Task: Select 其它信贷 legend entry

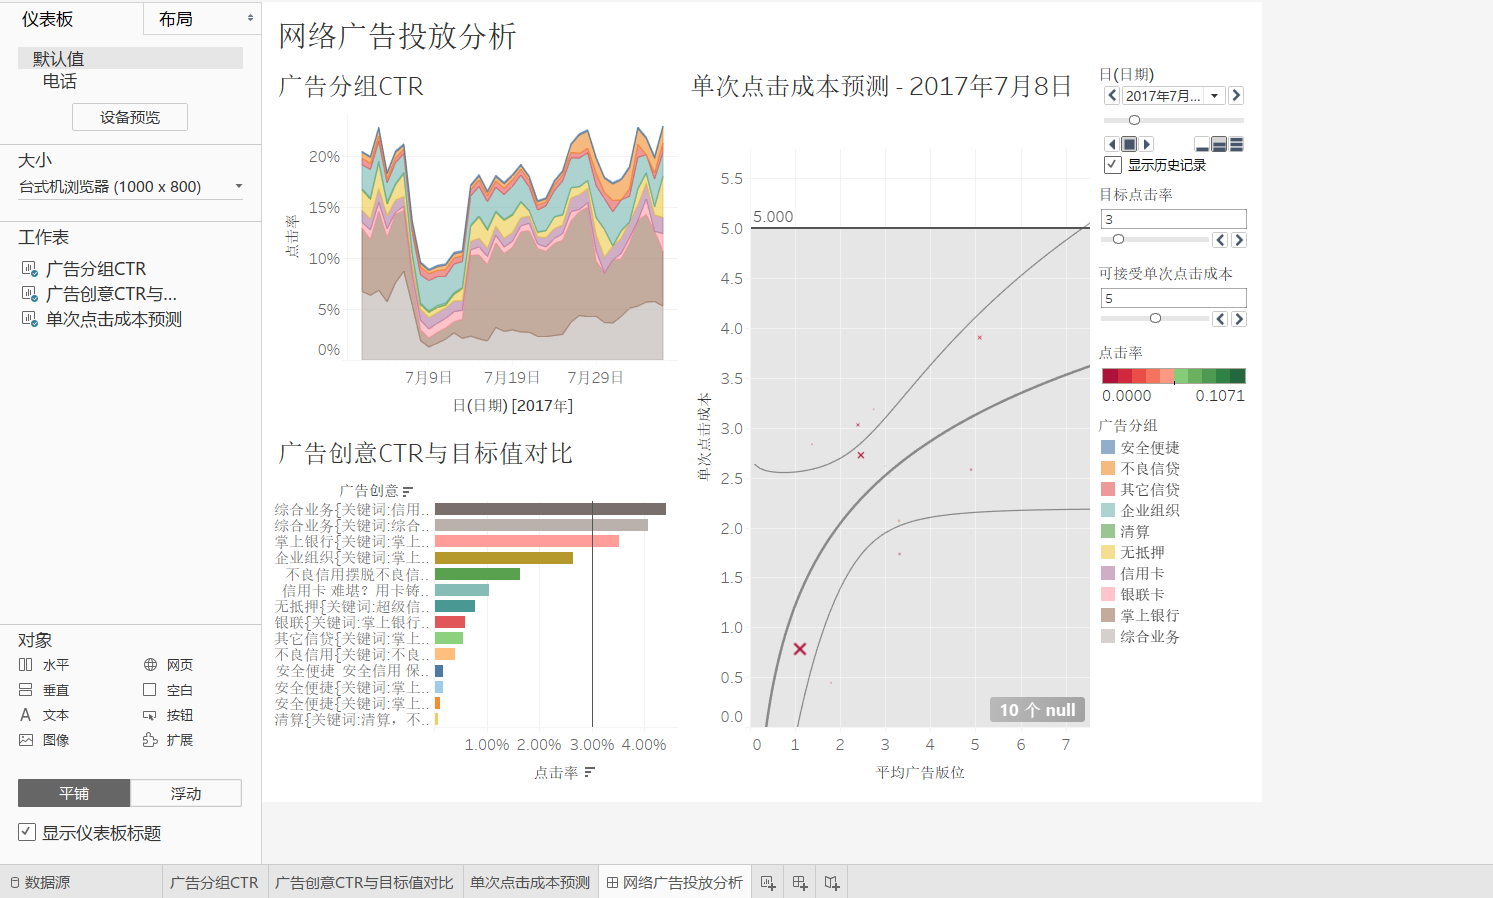Action: pos(1140,489)
